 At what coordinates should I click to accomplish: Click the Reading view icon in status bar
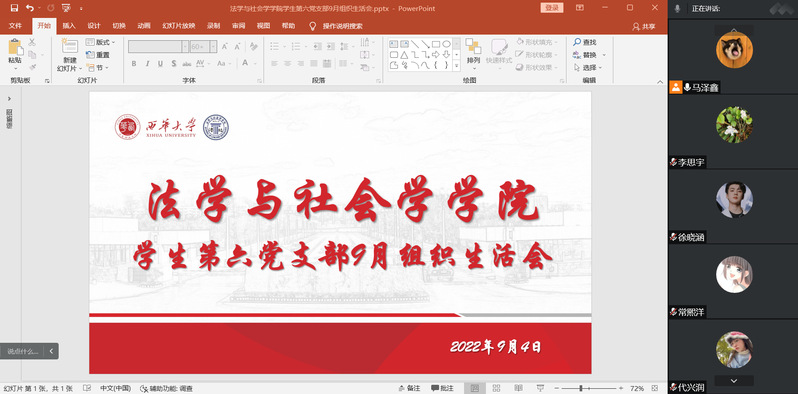pyautogui.click(x=518, y=388)
